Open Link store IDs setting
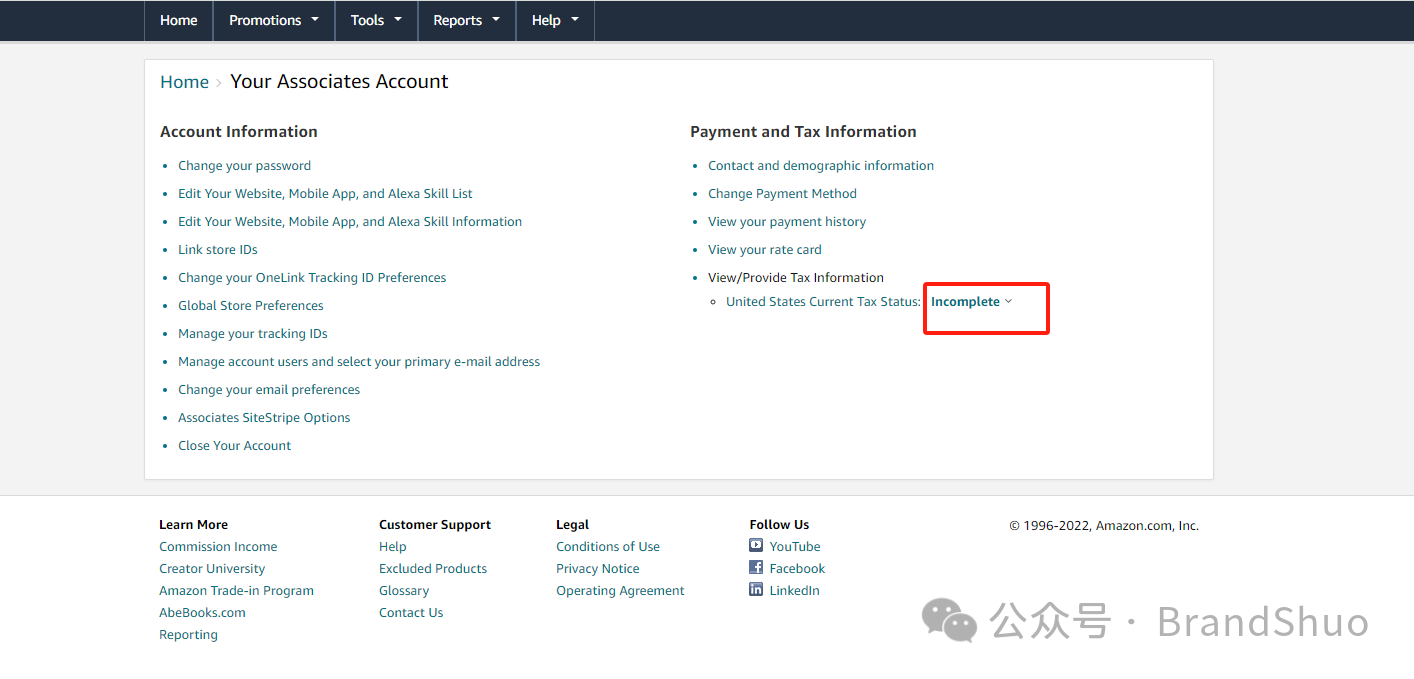 [217, 250]
